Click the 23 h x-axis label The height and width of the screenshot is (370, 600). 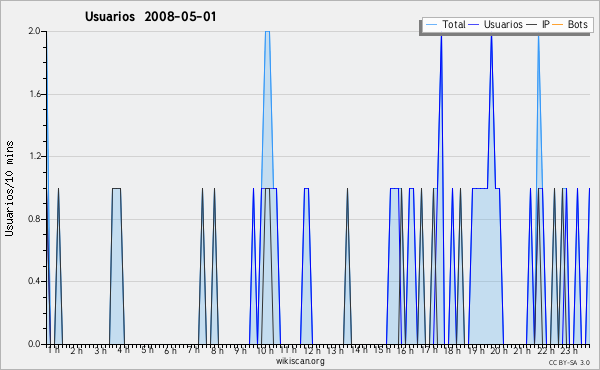pyautogui.click(x=569, y=350)
